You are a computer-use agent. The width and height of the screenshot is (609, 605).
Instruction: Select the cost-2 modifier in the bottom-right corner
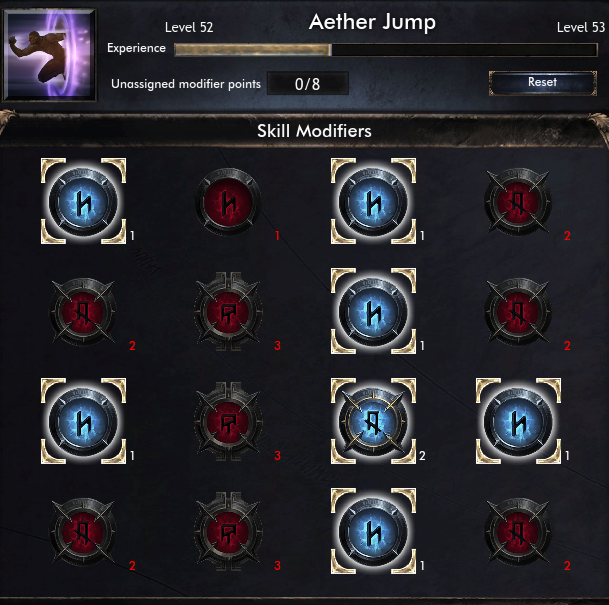coord(518,531)
